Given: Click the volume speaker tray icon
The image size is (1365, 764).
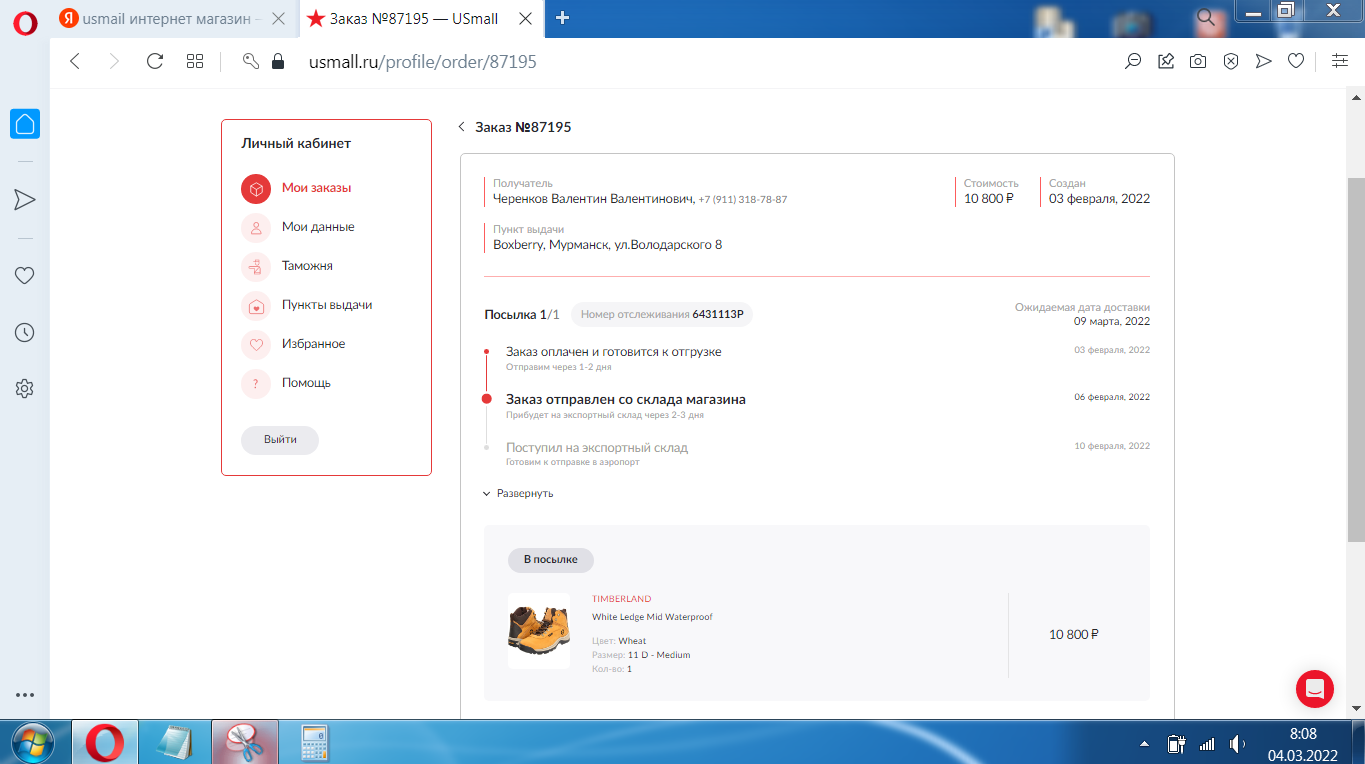Looking at the screenshot, I should click(1237, 744).
